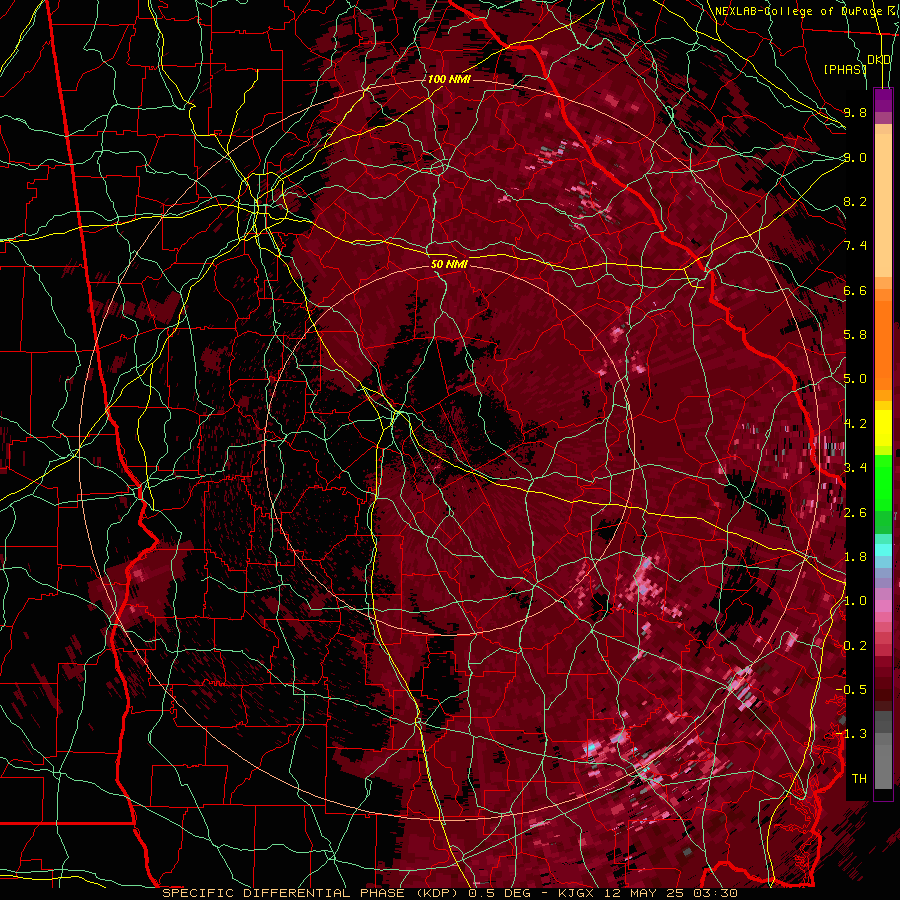Pick the 5.0 scale value
This screenshot has height=900, width=900.
point(855,379)
